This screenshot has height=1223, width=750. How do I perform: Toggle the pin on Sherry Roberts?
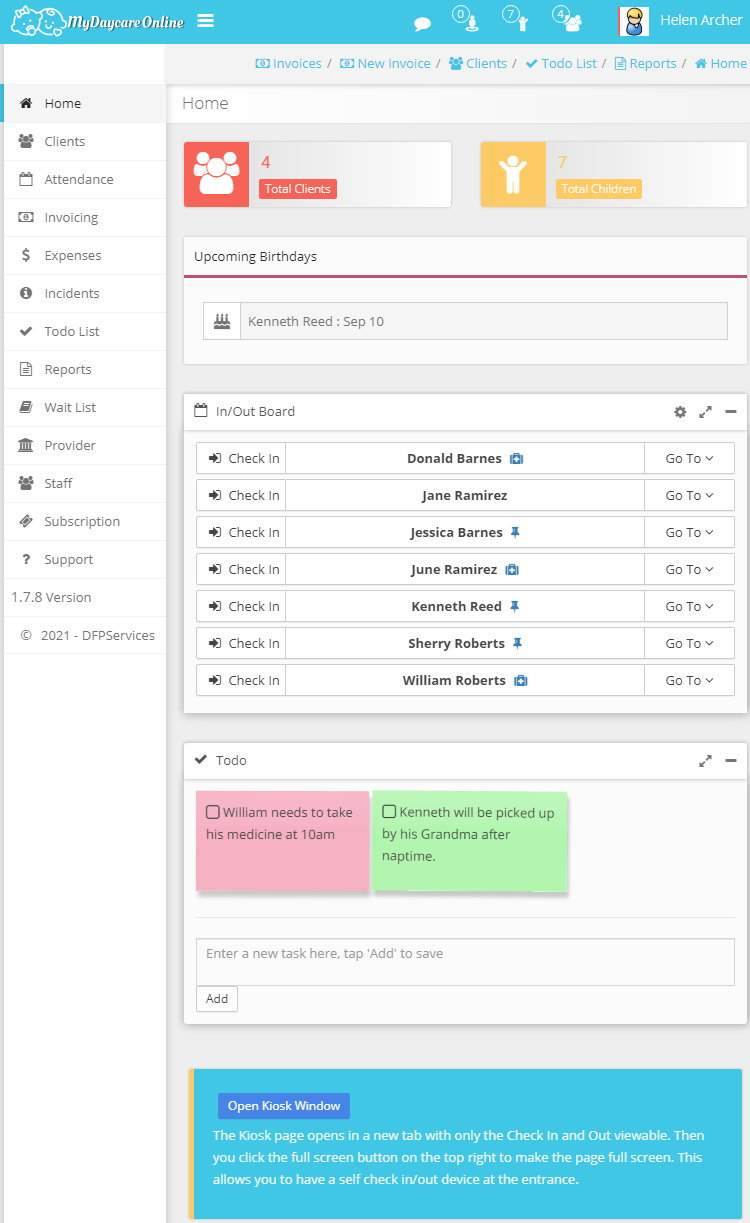[518, 643]
